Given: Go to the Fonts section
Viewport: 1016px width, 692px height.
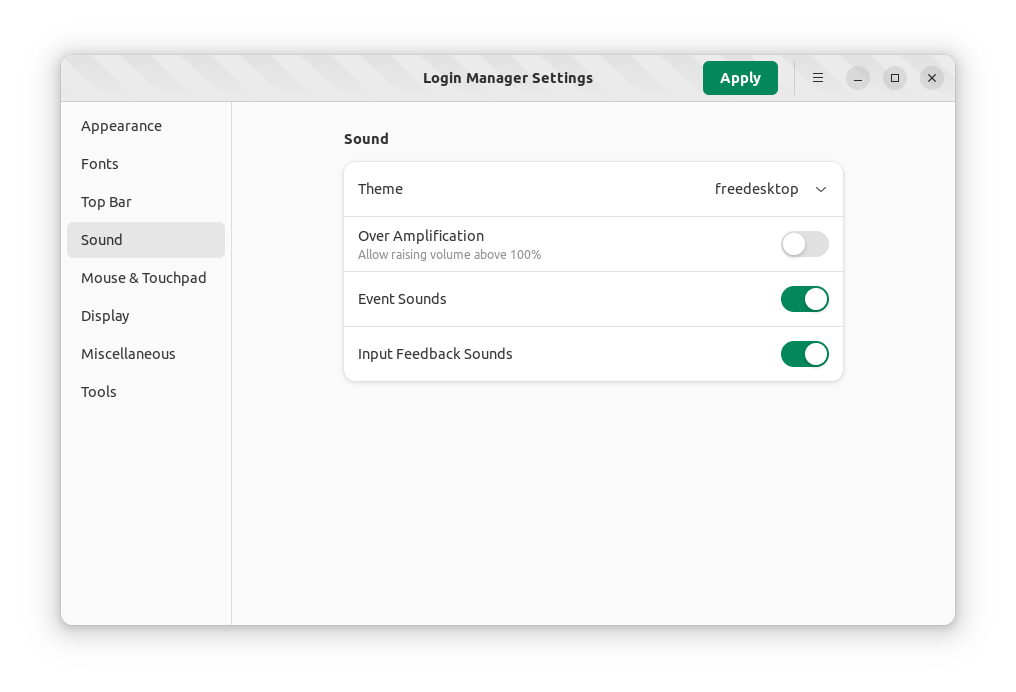Looking at the screenshot, I should tap(100, 164).
